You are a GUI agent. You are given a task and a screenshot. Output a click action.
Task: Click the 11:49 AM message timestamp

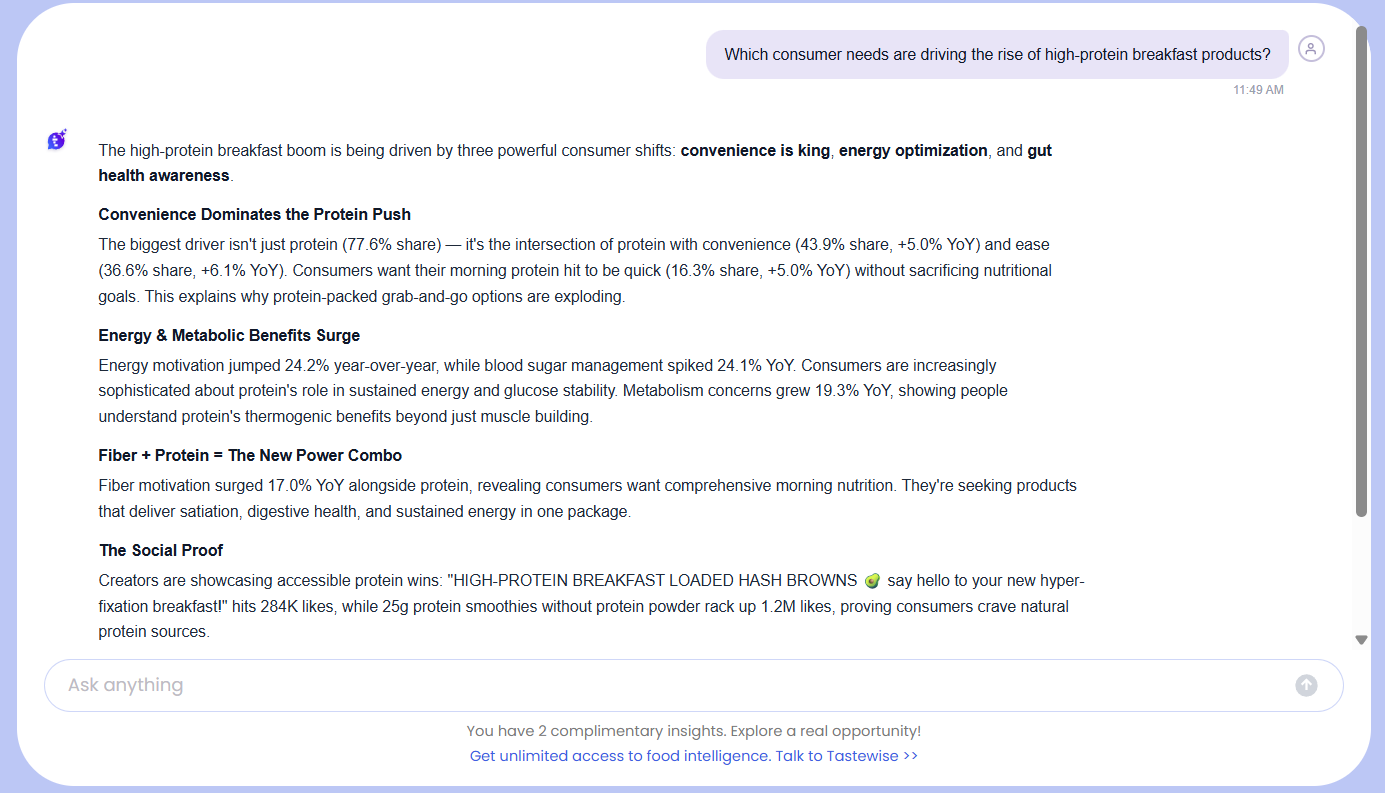(1258, 90)
